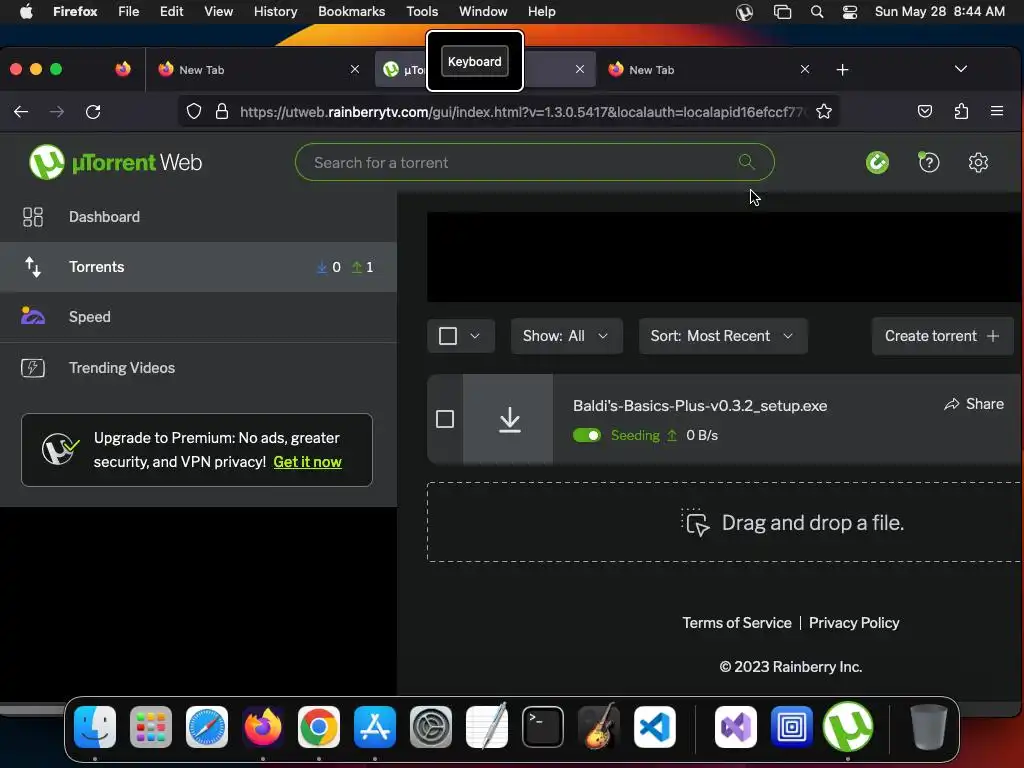The image size is (1024, 768).
Task: Click the Search for a torrent field
Action: tap(534, 162)
